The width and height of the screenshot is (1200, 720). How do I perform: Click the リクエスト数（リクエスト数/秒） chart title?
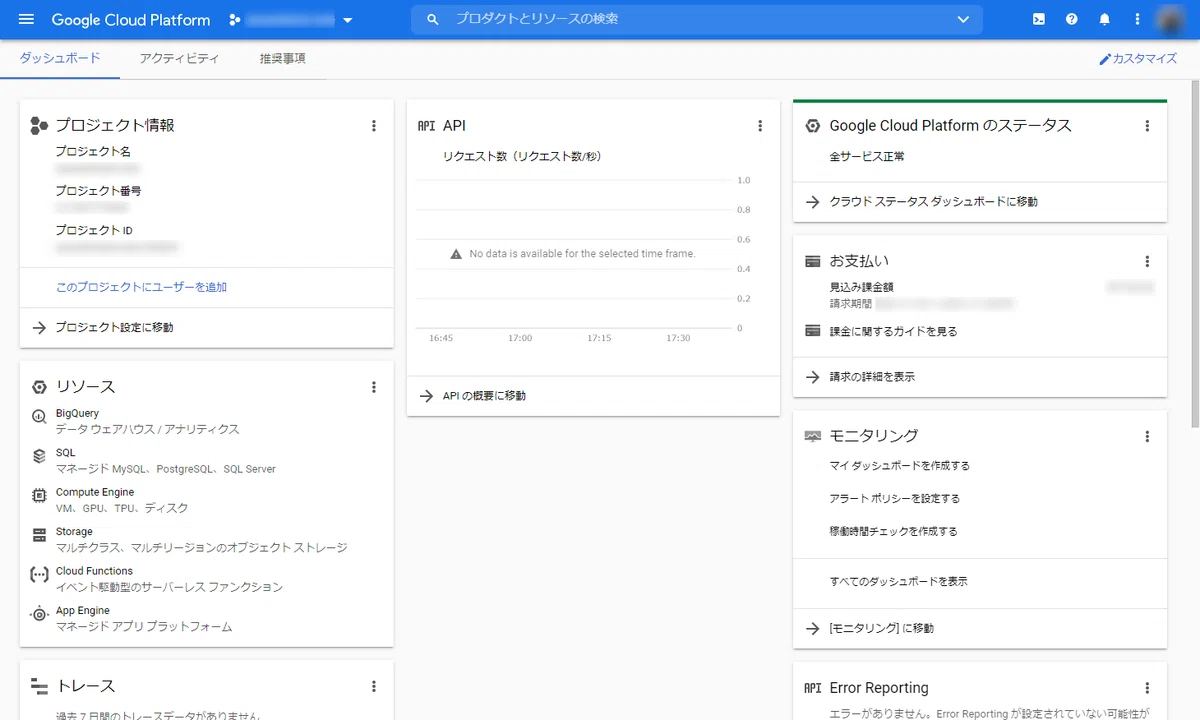click(x=522, y=157)
